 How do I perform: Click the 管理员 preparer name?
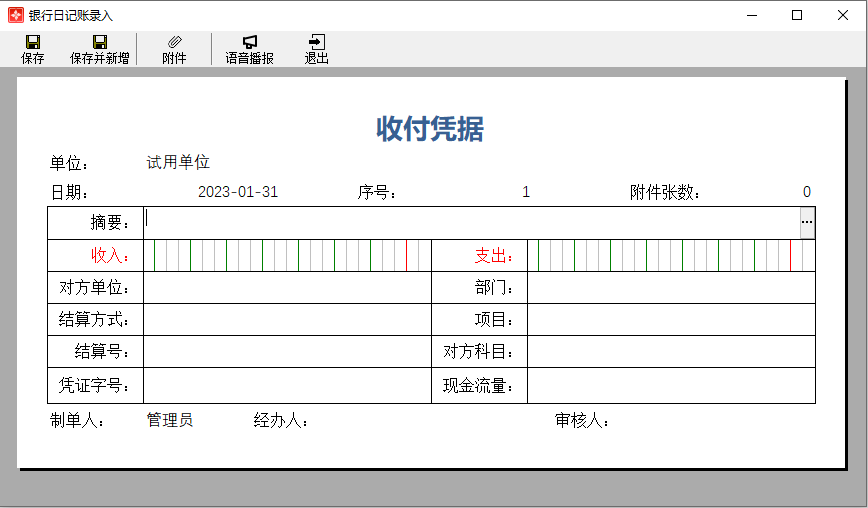[170, 420]
